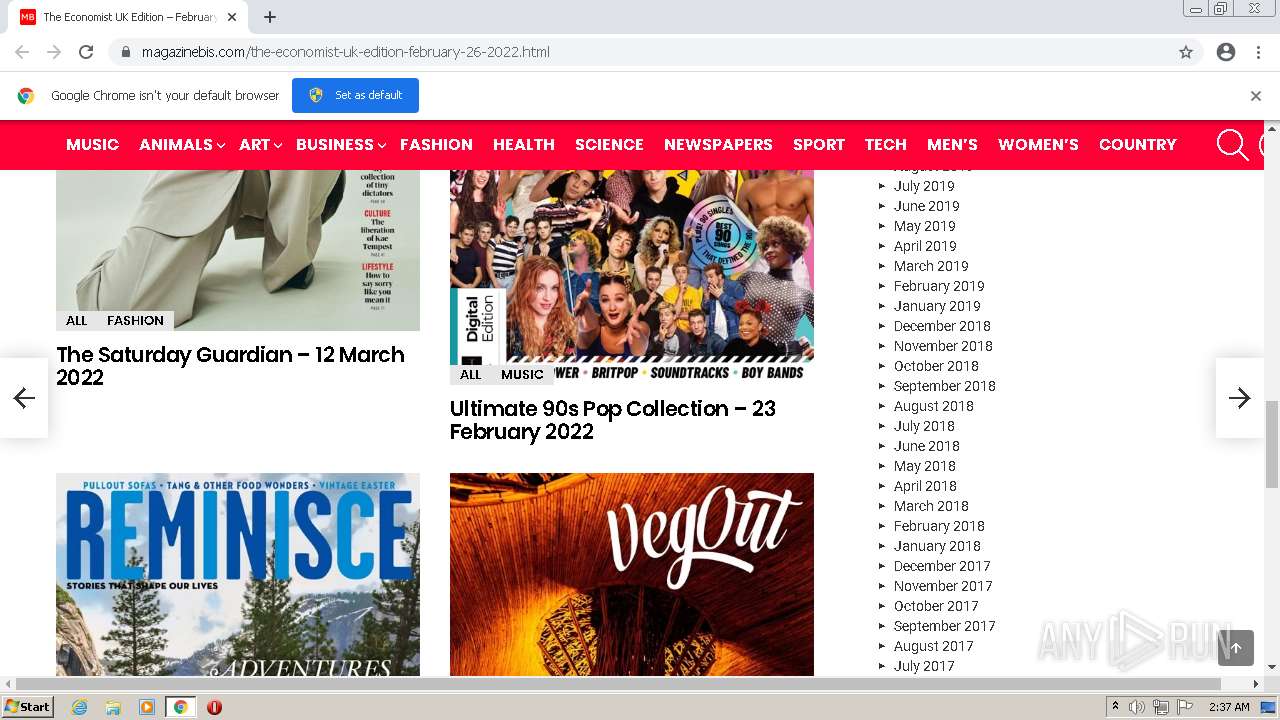Screen dimensions: 1280x720
Task: Click the FASHION tag under Saturday Guardian
Action: coord(135,321)
